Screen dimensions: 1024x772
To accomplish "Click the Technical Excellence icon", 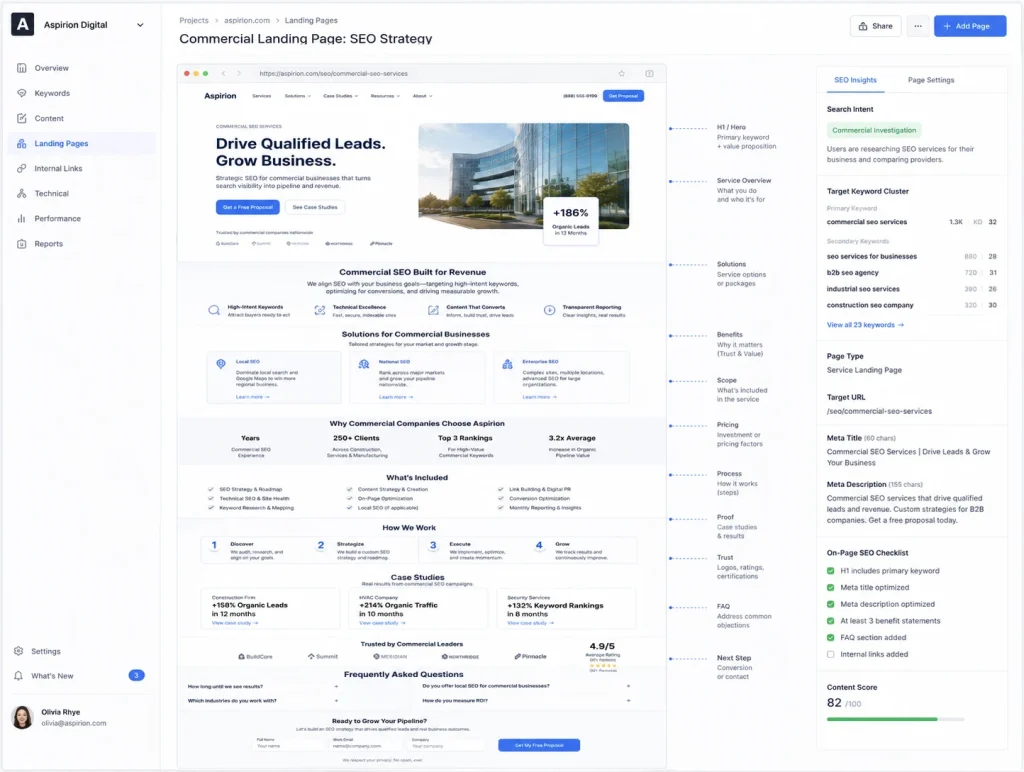I will (319, 310).
